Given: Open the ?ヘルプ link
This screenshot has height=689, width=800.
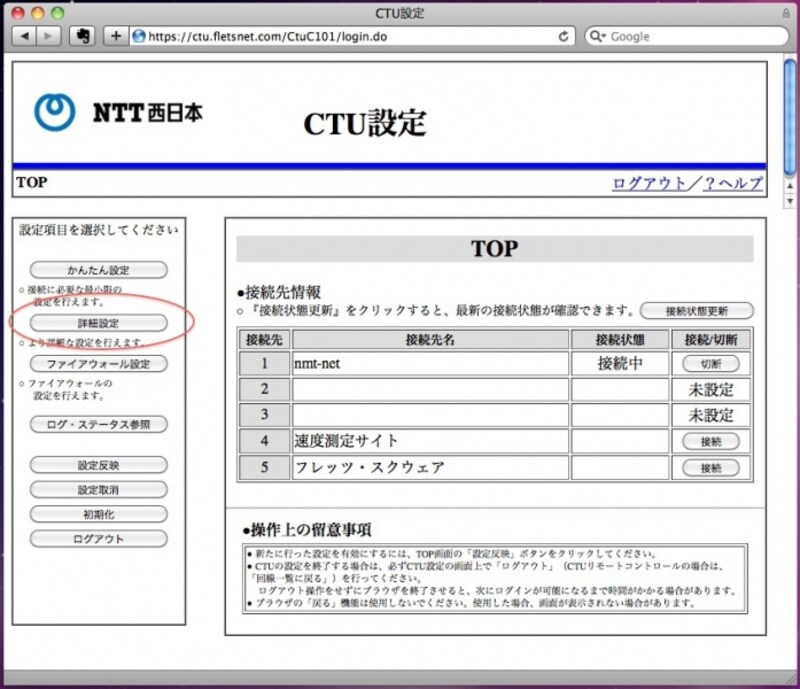Looking at the screenshot, I should 733,183.
